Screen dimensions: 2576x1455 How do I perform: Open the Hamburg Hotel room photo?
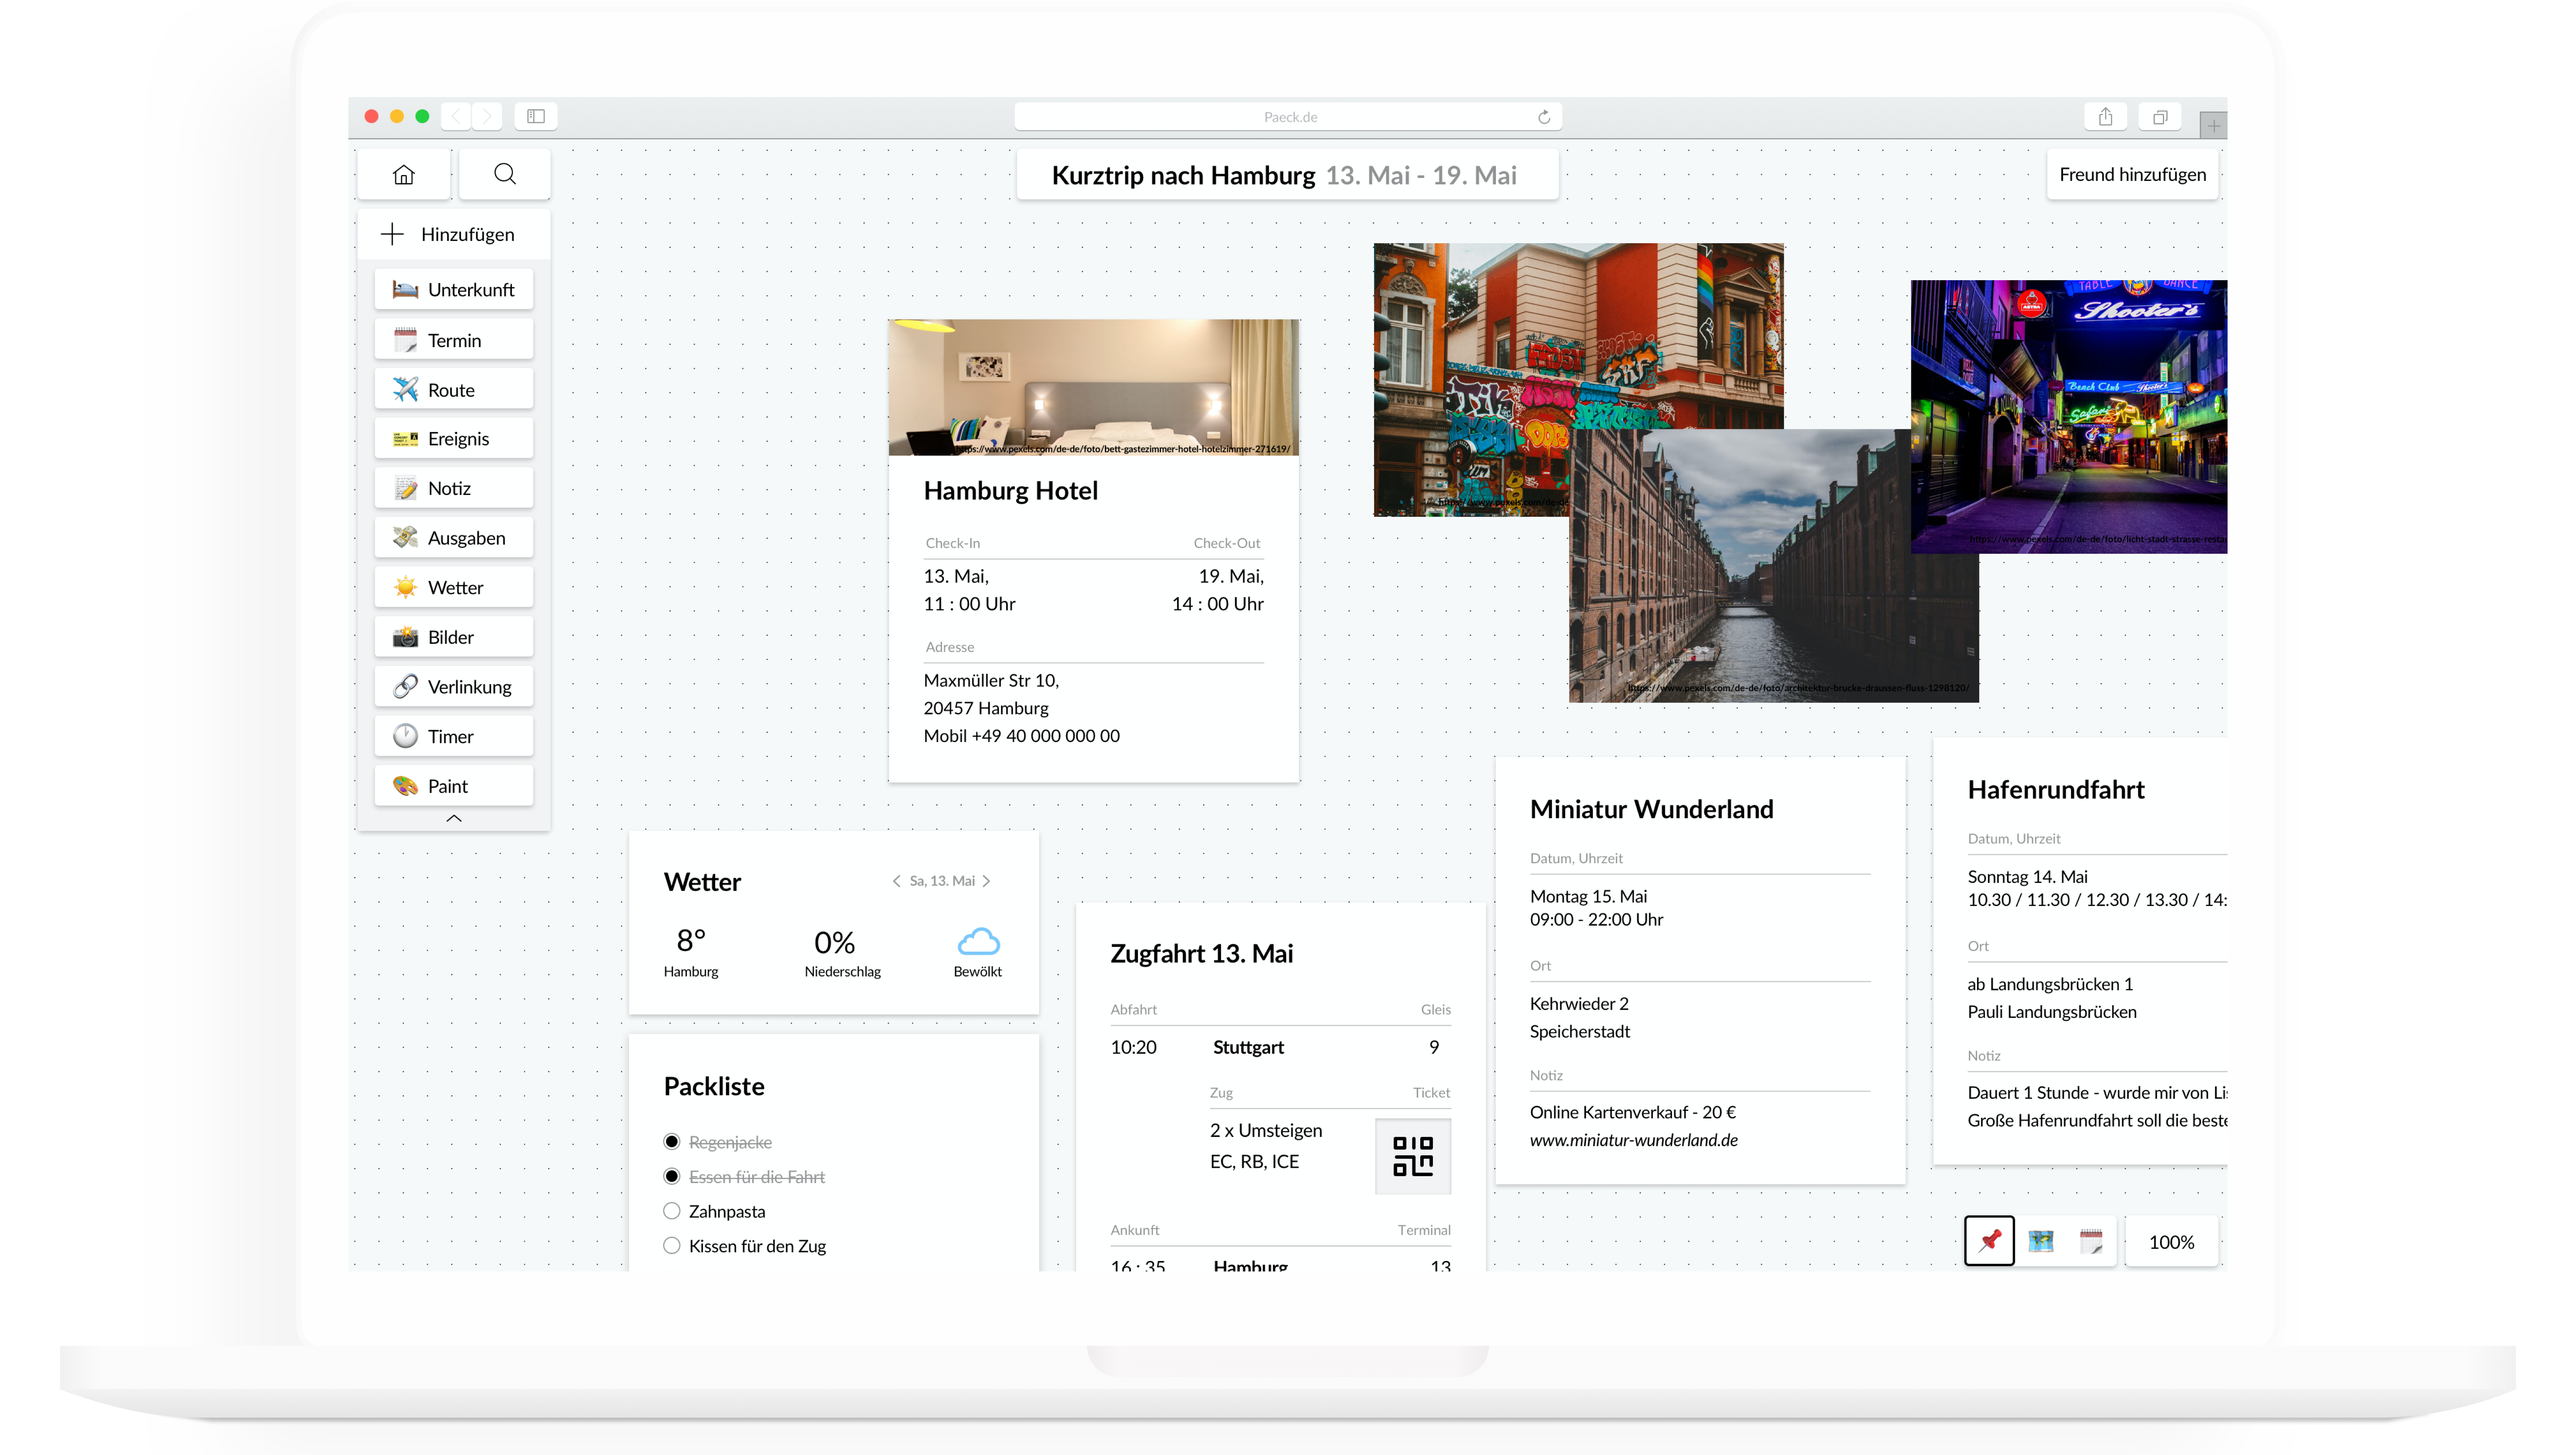(1094, 387)
